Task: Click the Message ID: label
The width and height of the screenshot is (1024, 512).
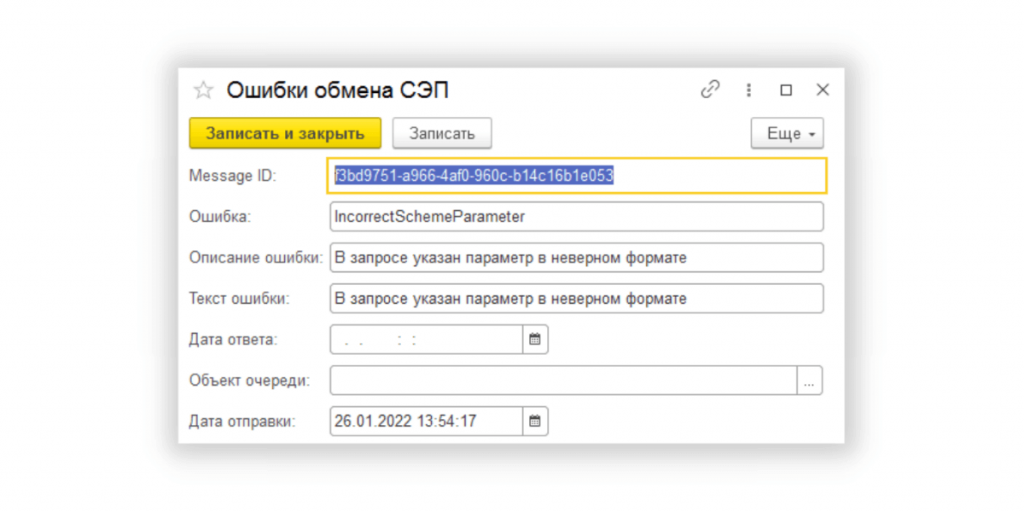Action: tap(232, 176)
